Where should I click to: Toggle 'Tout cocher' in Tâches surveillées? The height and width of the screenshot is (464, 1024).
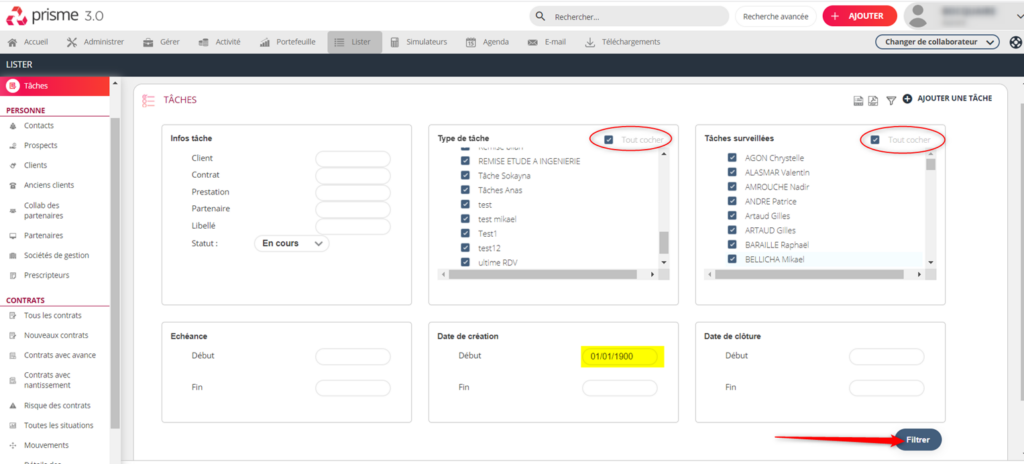[x=875, y=140]
